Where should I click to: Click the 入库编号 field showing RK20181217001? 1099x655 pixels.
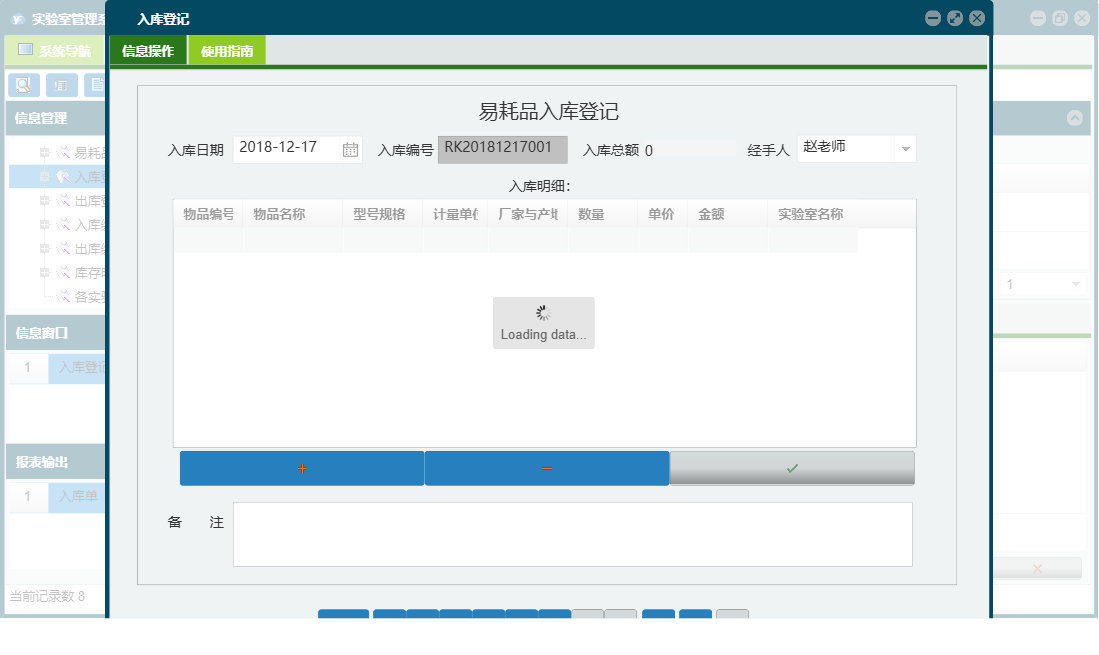(503, 149)
